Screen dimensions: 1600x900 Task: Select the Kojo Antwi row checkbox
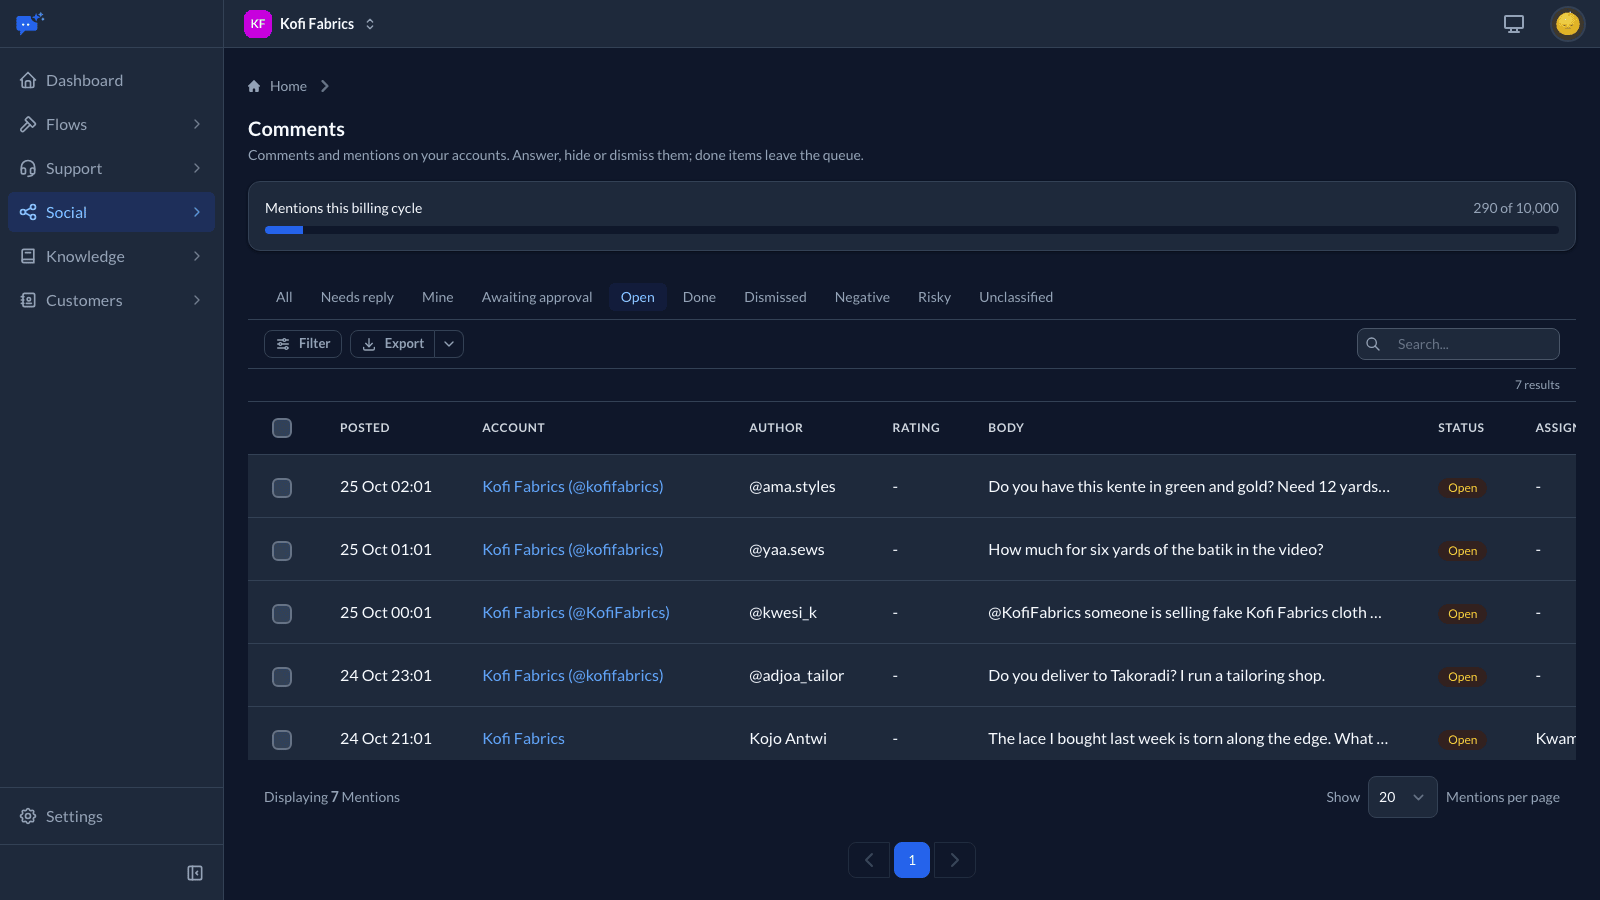coord(282,739)
